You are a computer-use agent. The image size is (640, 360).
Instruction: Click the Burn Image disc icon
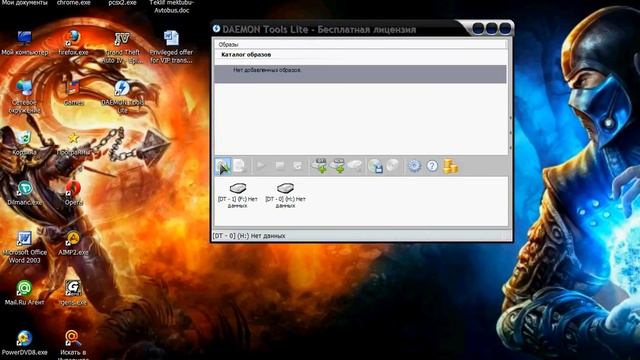pyautogui.click(x=393, y=165)
